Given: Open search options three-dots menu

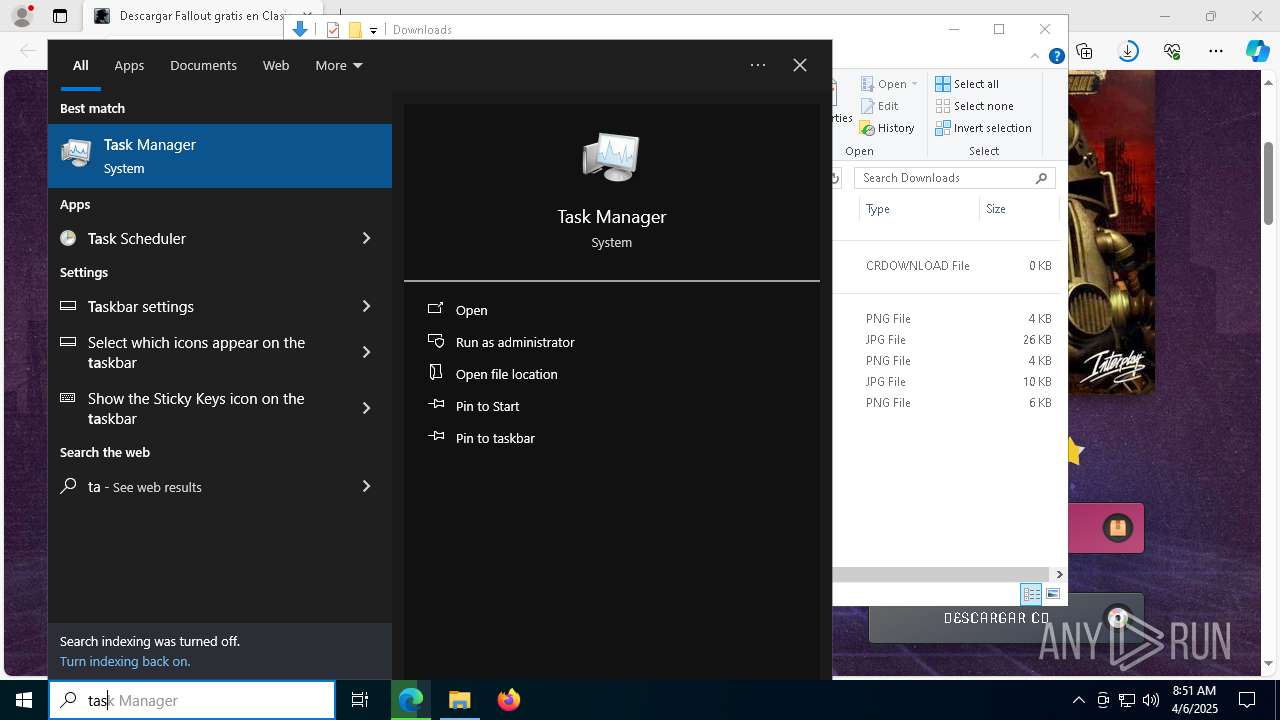Looking at the screenshot, I should (x=758, y=65).
